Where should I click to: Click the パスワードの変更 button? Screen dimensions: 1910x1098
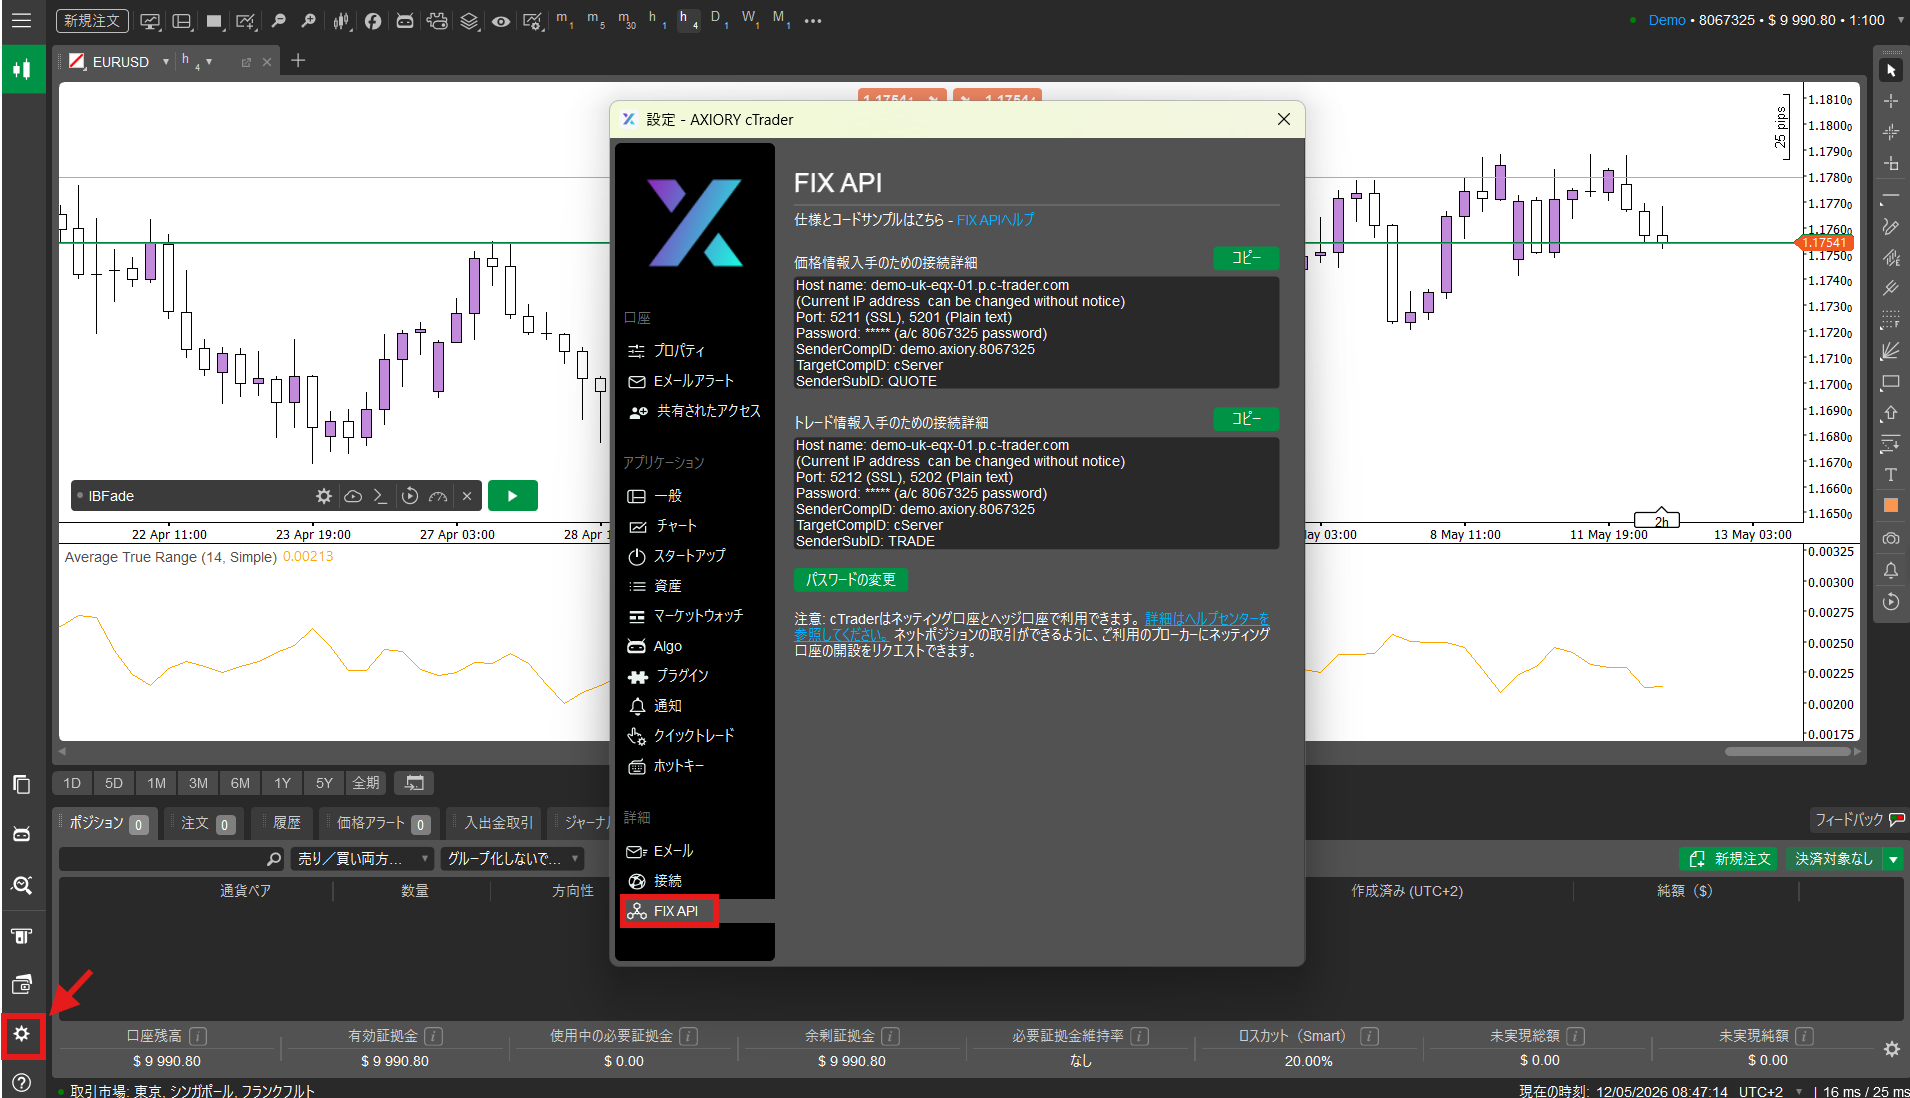851,580
